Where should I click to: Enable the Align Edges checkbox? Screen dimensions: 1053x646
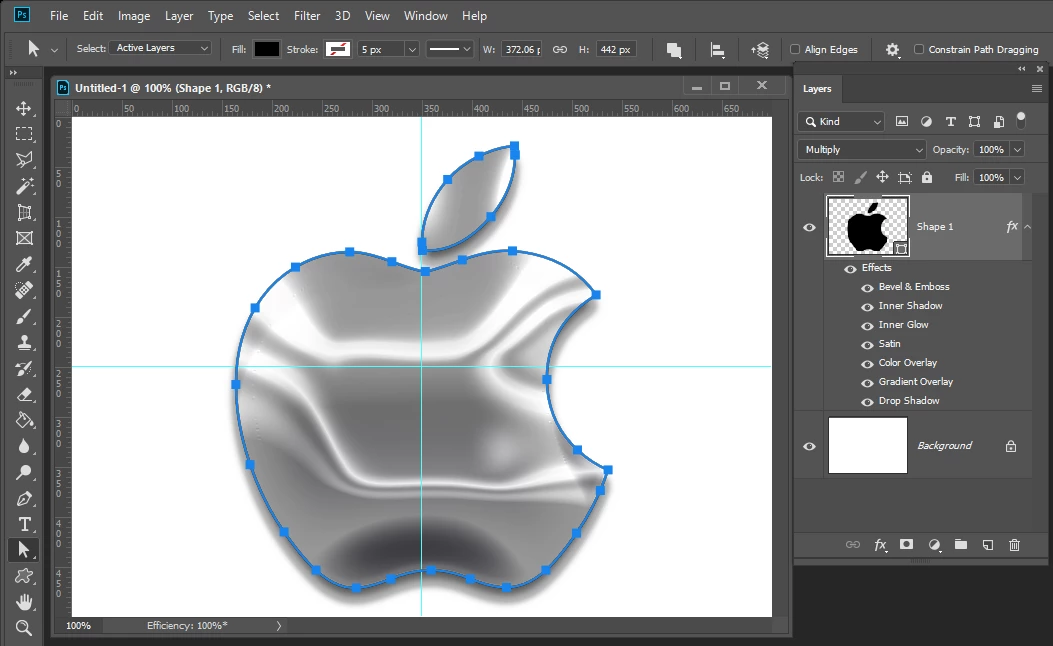[795, 49]
